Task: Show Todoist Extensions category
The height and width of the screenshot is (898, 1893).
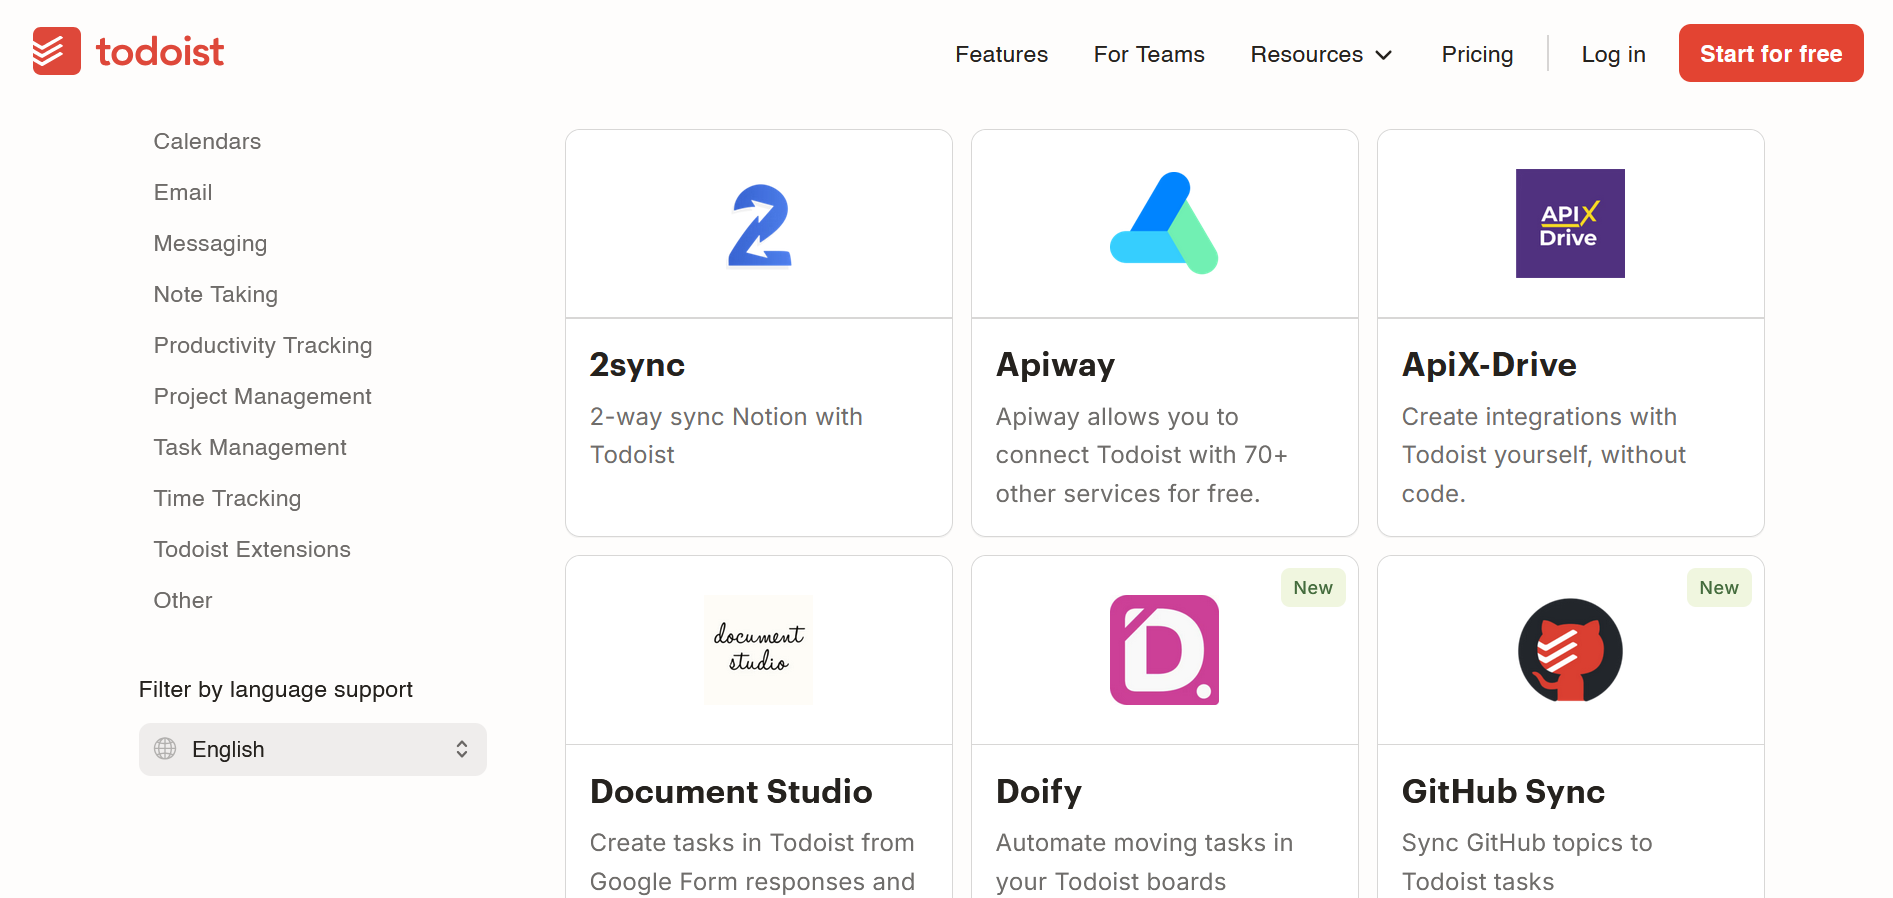Action: click(x=252, y=549)
